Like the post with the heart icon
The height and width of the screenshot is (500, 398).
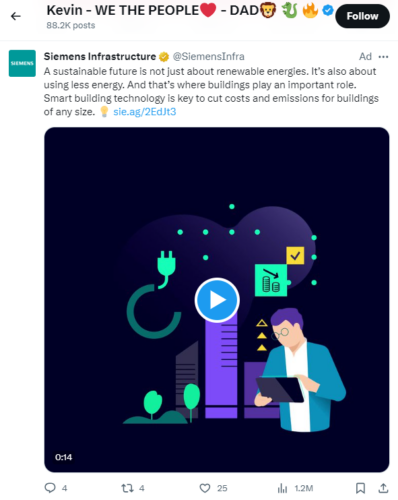pos(205,488)
